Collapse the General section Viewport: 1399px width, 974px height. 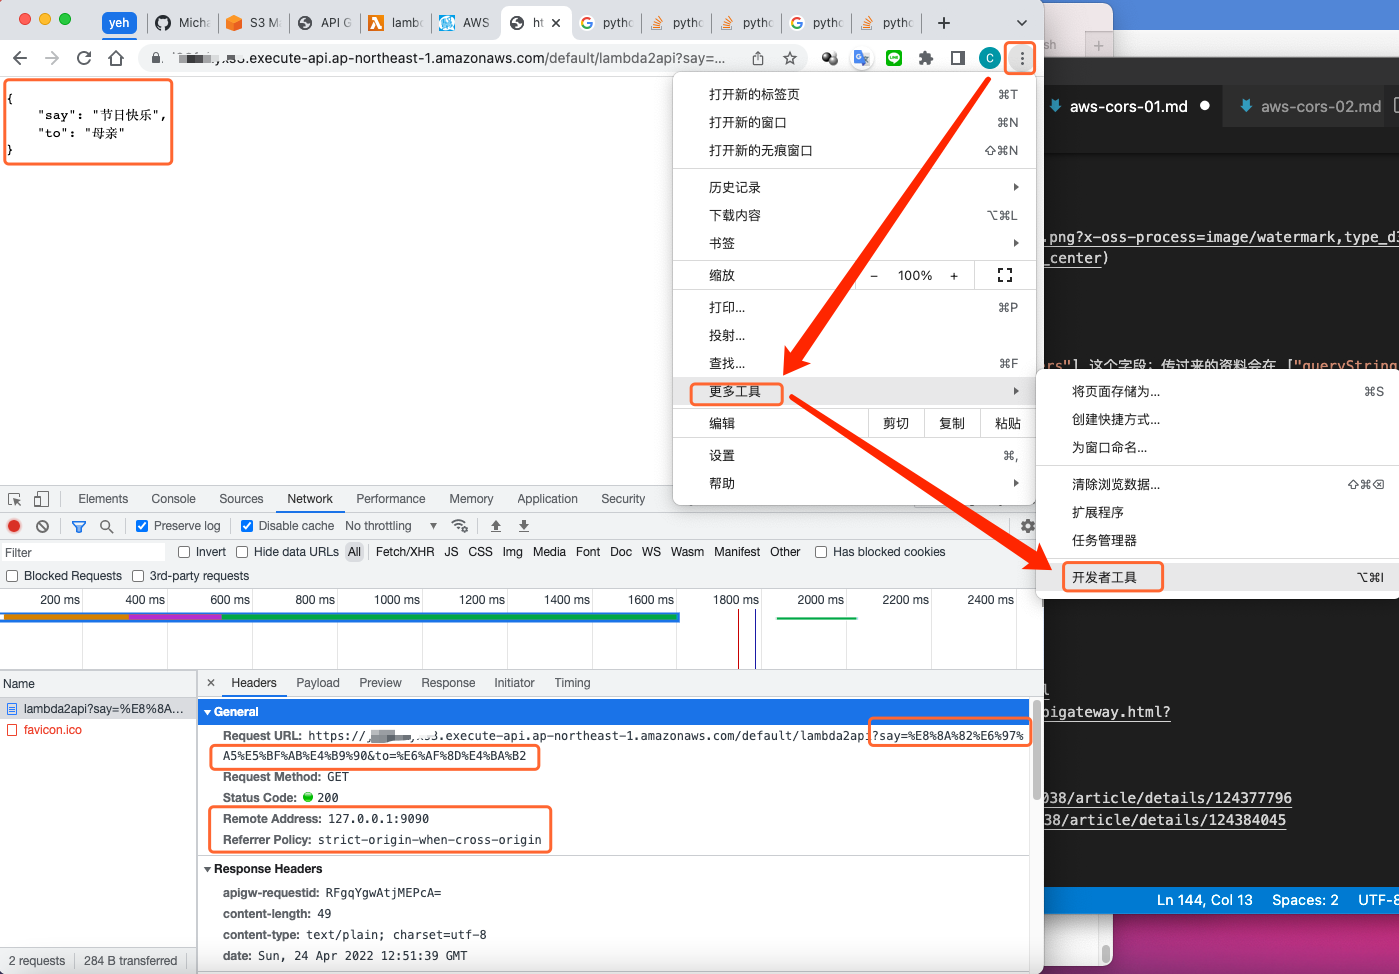point(208,712)
